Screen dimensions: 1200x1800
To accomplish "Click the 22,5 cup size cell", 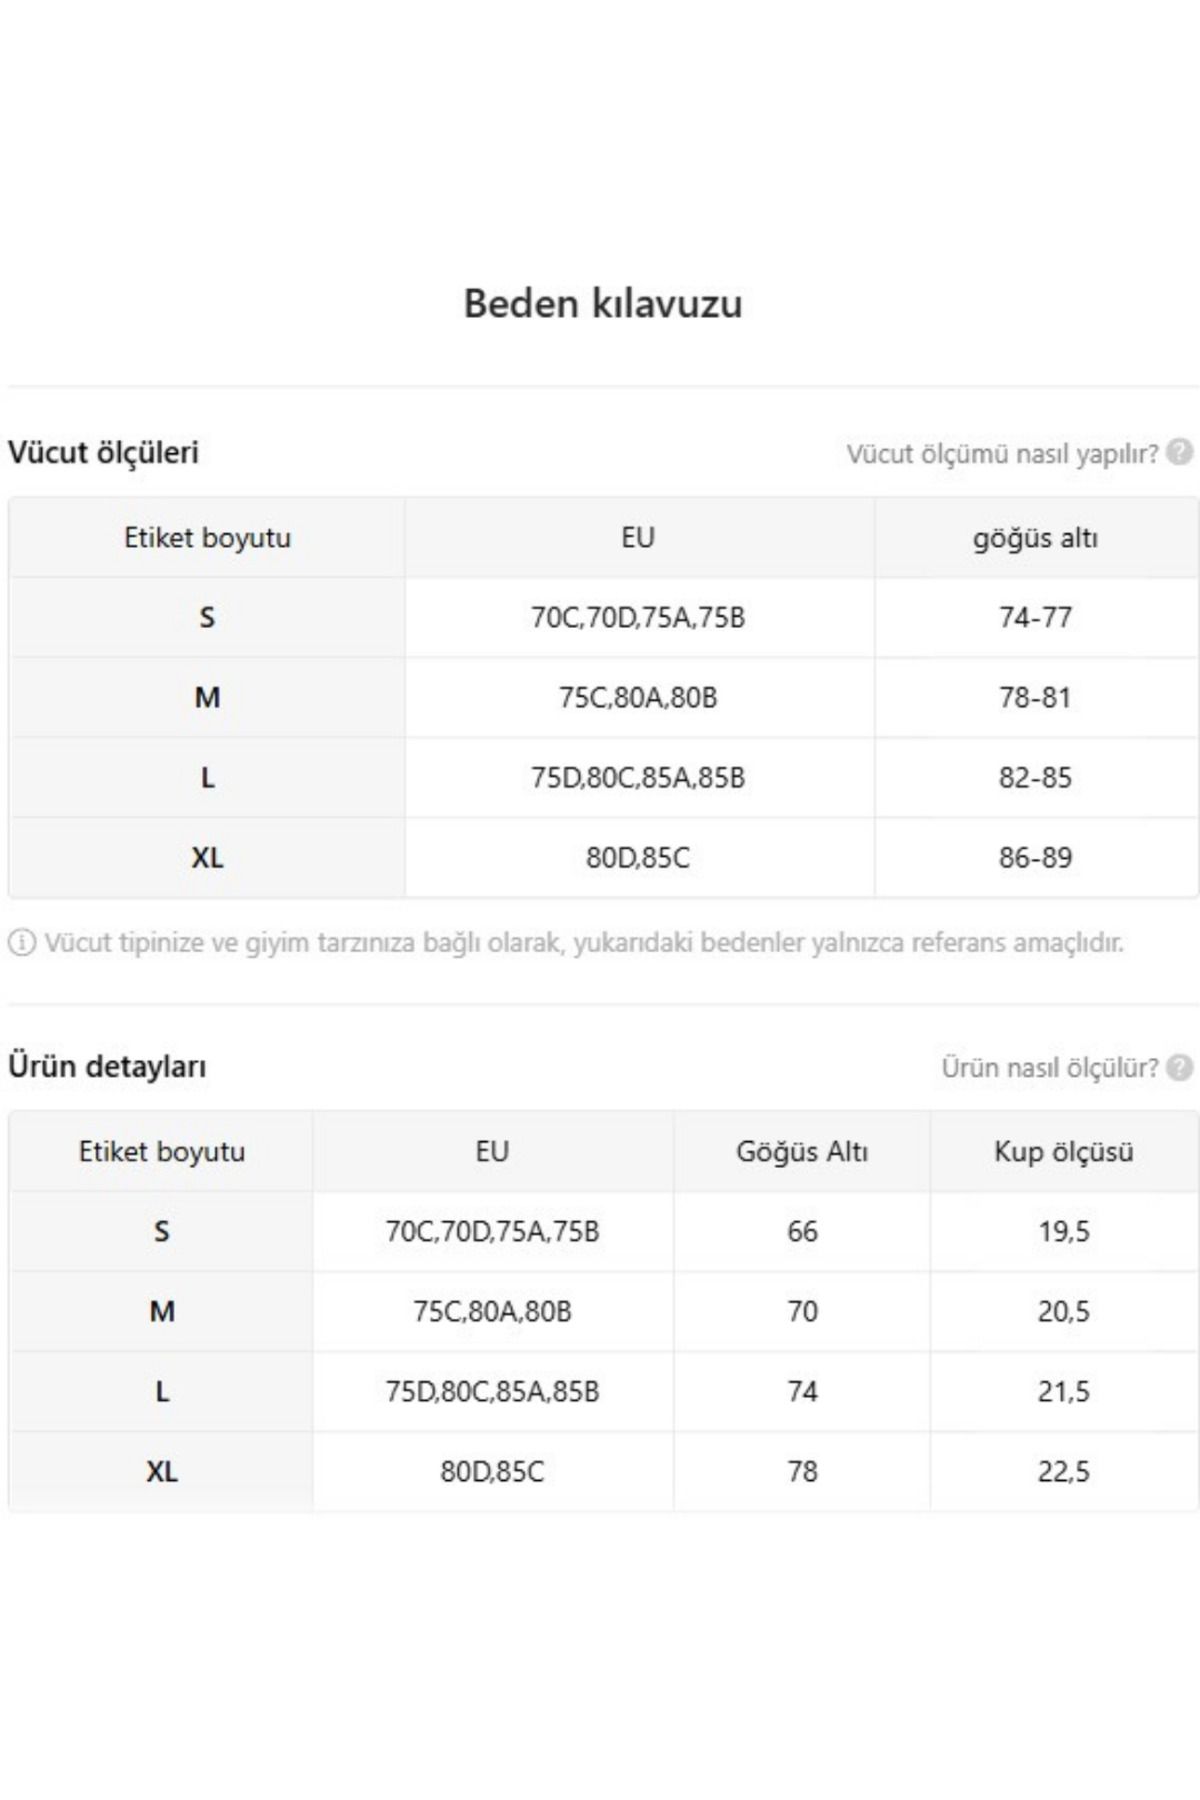I will click(x=1064, y=1472).
